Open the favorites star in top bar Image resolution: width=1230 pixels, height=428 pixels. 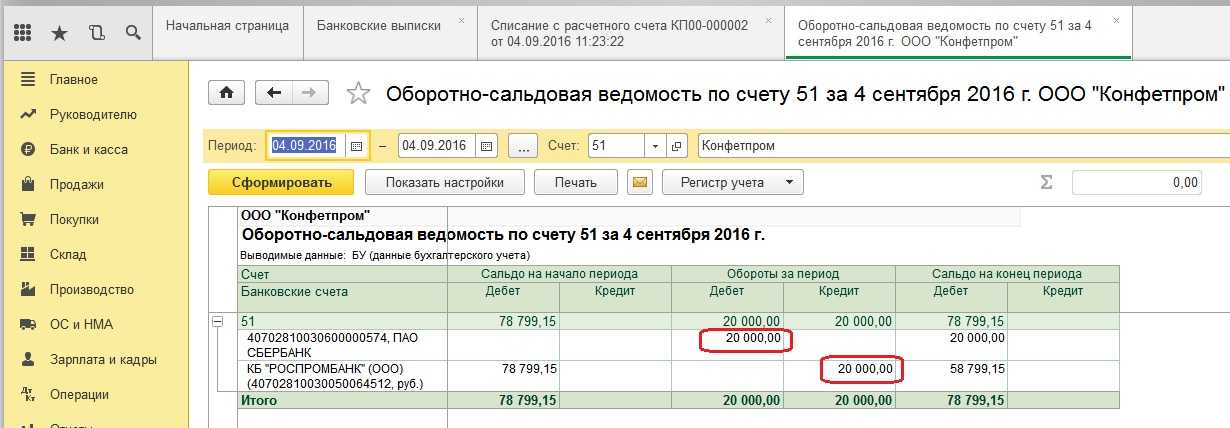click(x=59, y=33)
